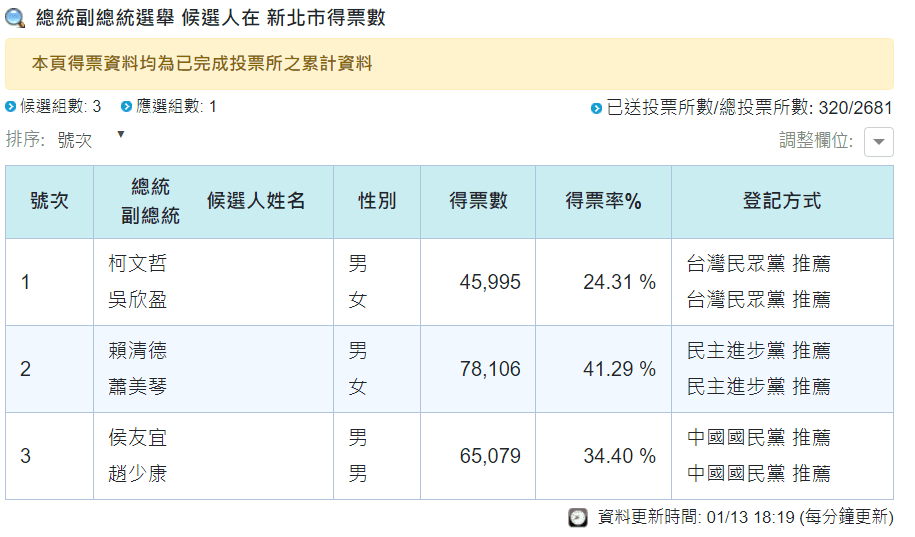Viewport: 915px width, 537px height.
Task: Click 民主進步黨 推薦 in 賴清德's line
Action: [x=759, y=351]
